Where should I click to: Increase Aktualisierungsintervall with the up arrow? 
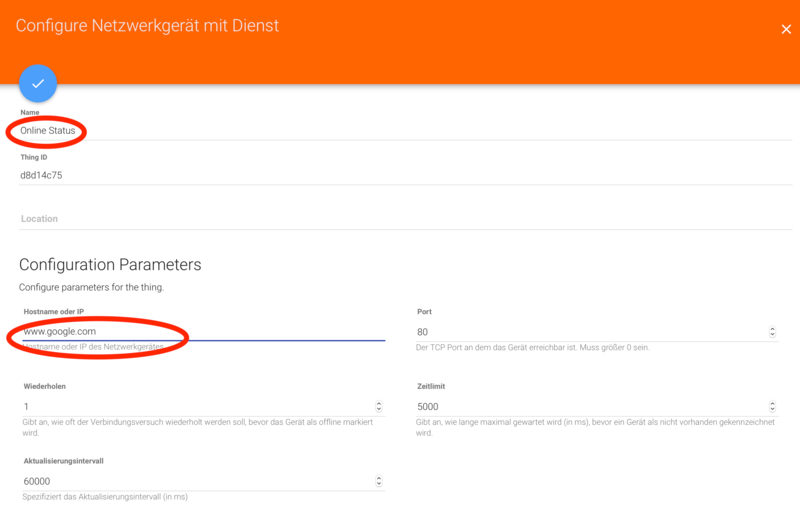(379, 477)
